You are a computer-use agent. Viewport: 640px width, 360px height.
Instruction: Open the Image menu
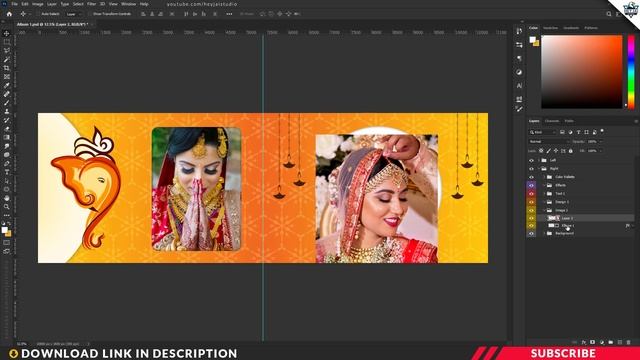click(x=38, y=4)
